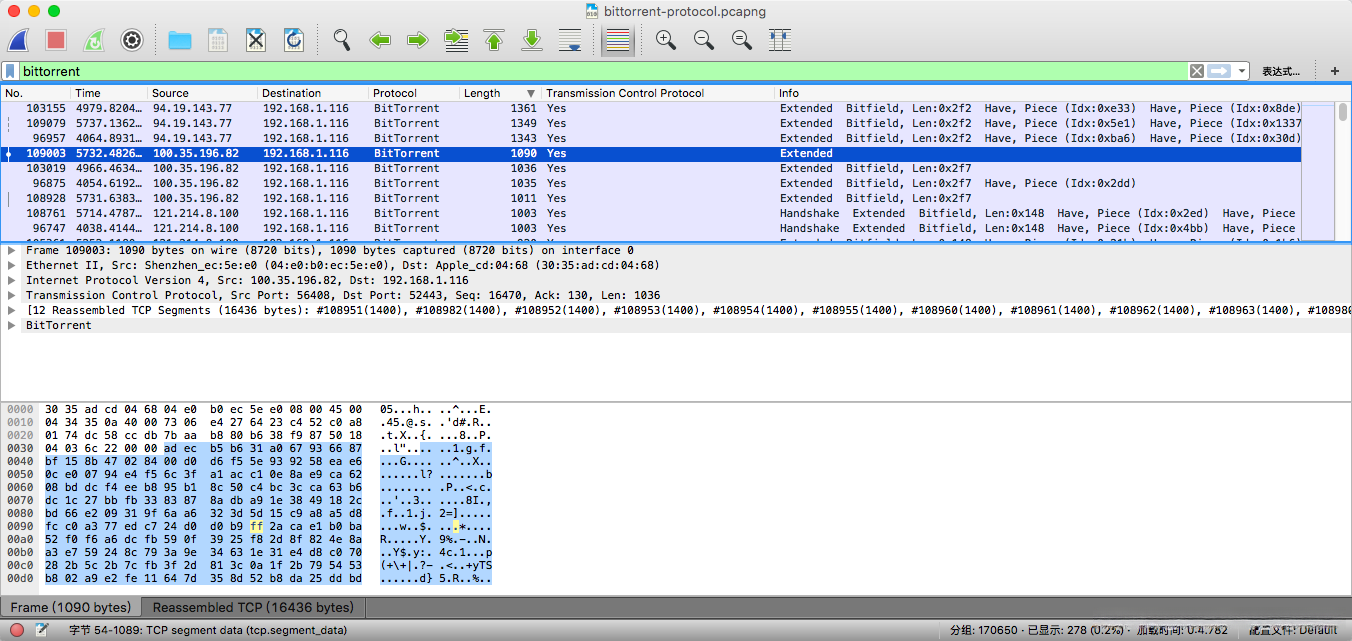Click the zoom in magnifier icon

(x=665, y=40)
